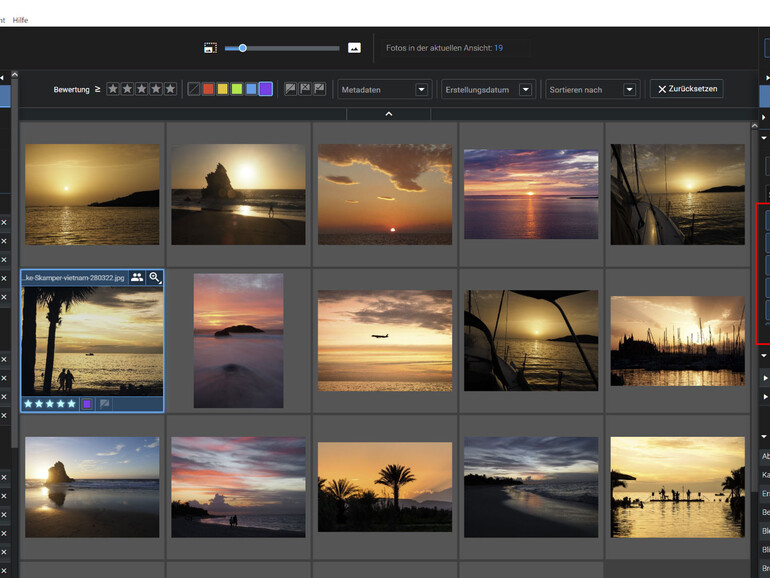Image resolution: width=770 pixels, height=578 pixels.
Task: Open the Sortieren nach dropdown
Action: coord(591,89)
